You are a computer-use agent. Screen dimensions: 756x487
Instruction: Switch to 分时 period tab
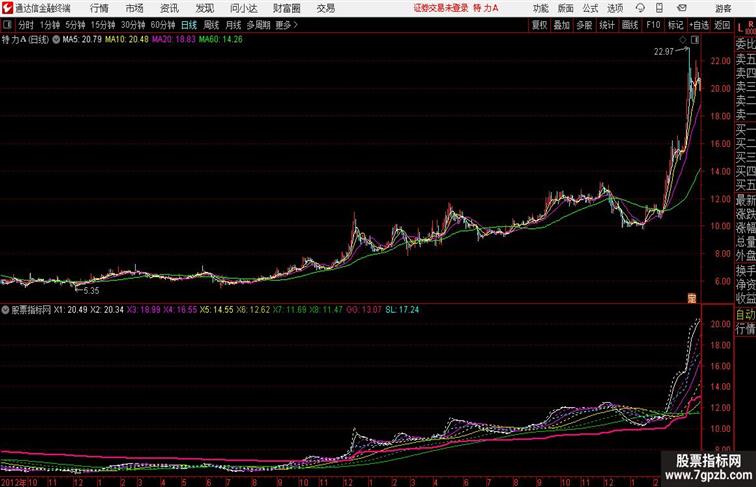(26, 25)
